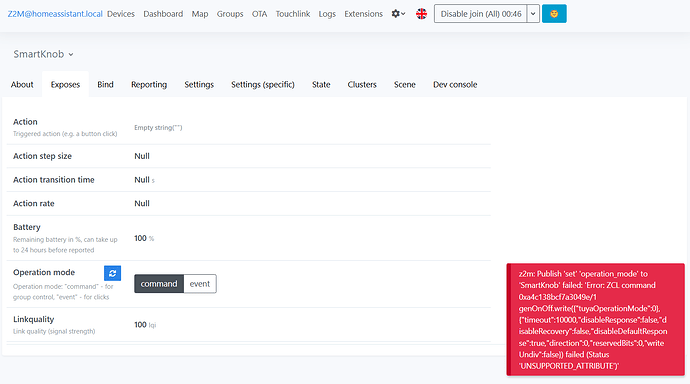Click the Operation mode refresh icon
Screen dimensions: 690x384
click(x=112, y=273)
